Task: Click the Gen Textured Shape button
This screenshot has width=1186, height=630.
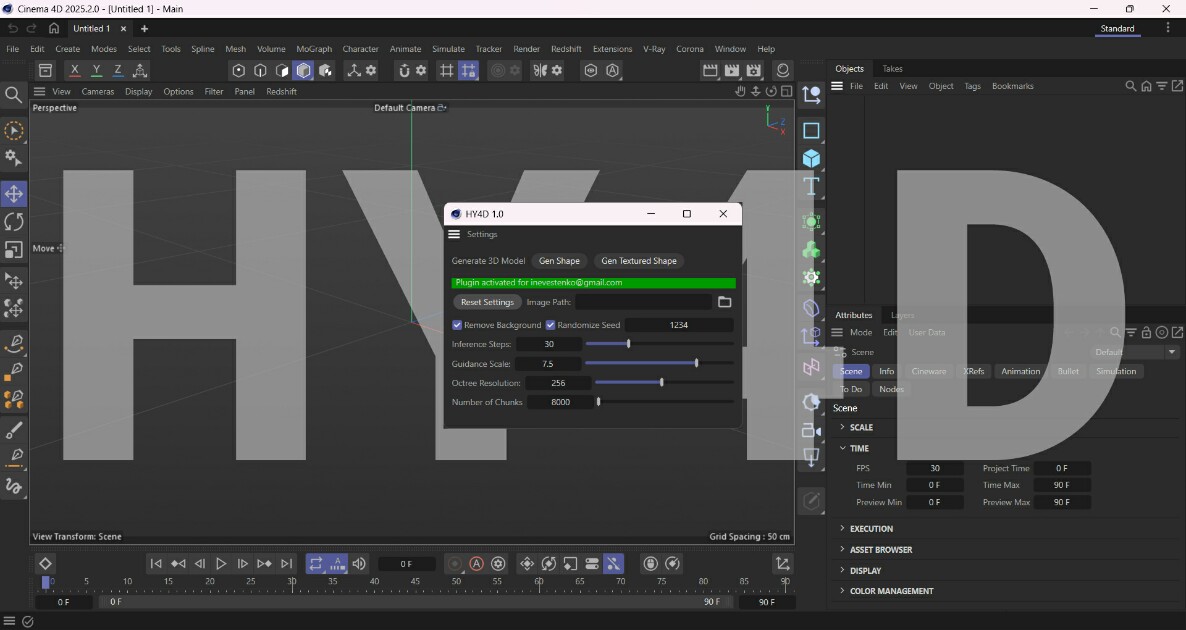Action: click(x=639, y=261)
